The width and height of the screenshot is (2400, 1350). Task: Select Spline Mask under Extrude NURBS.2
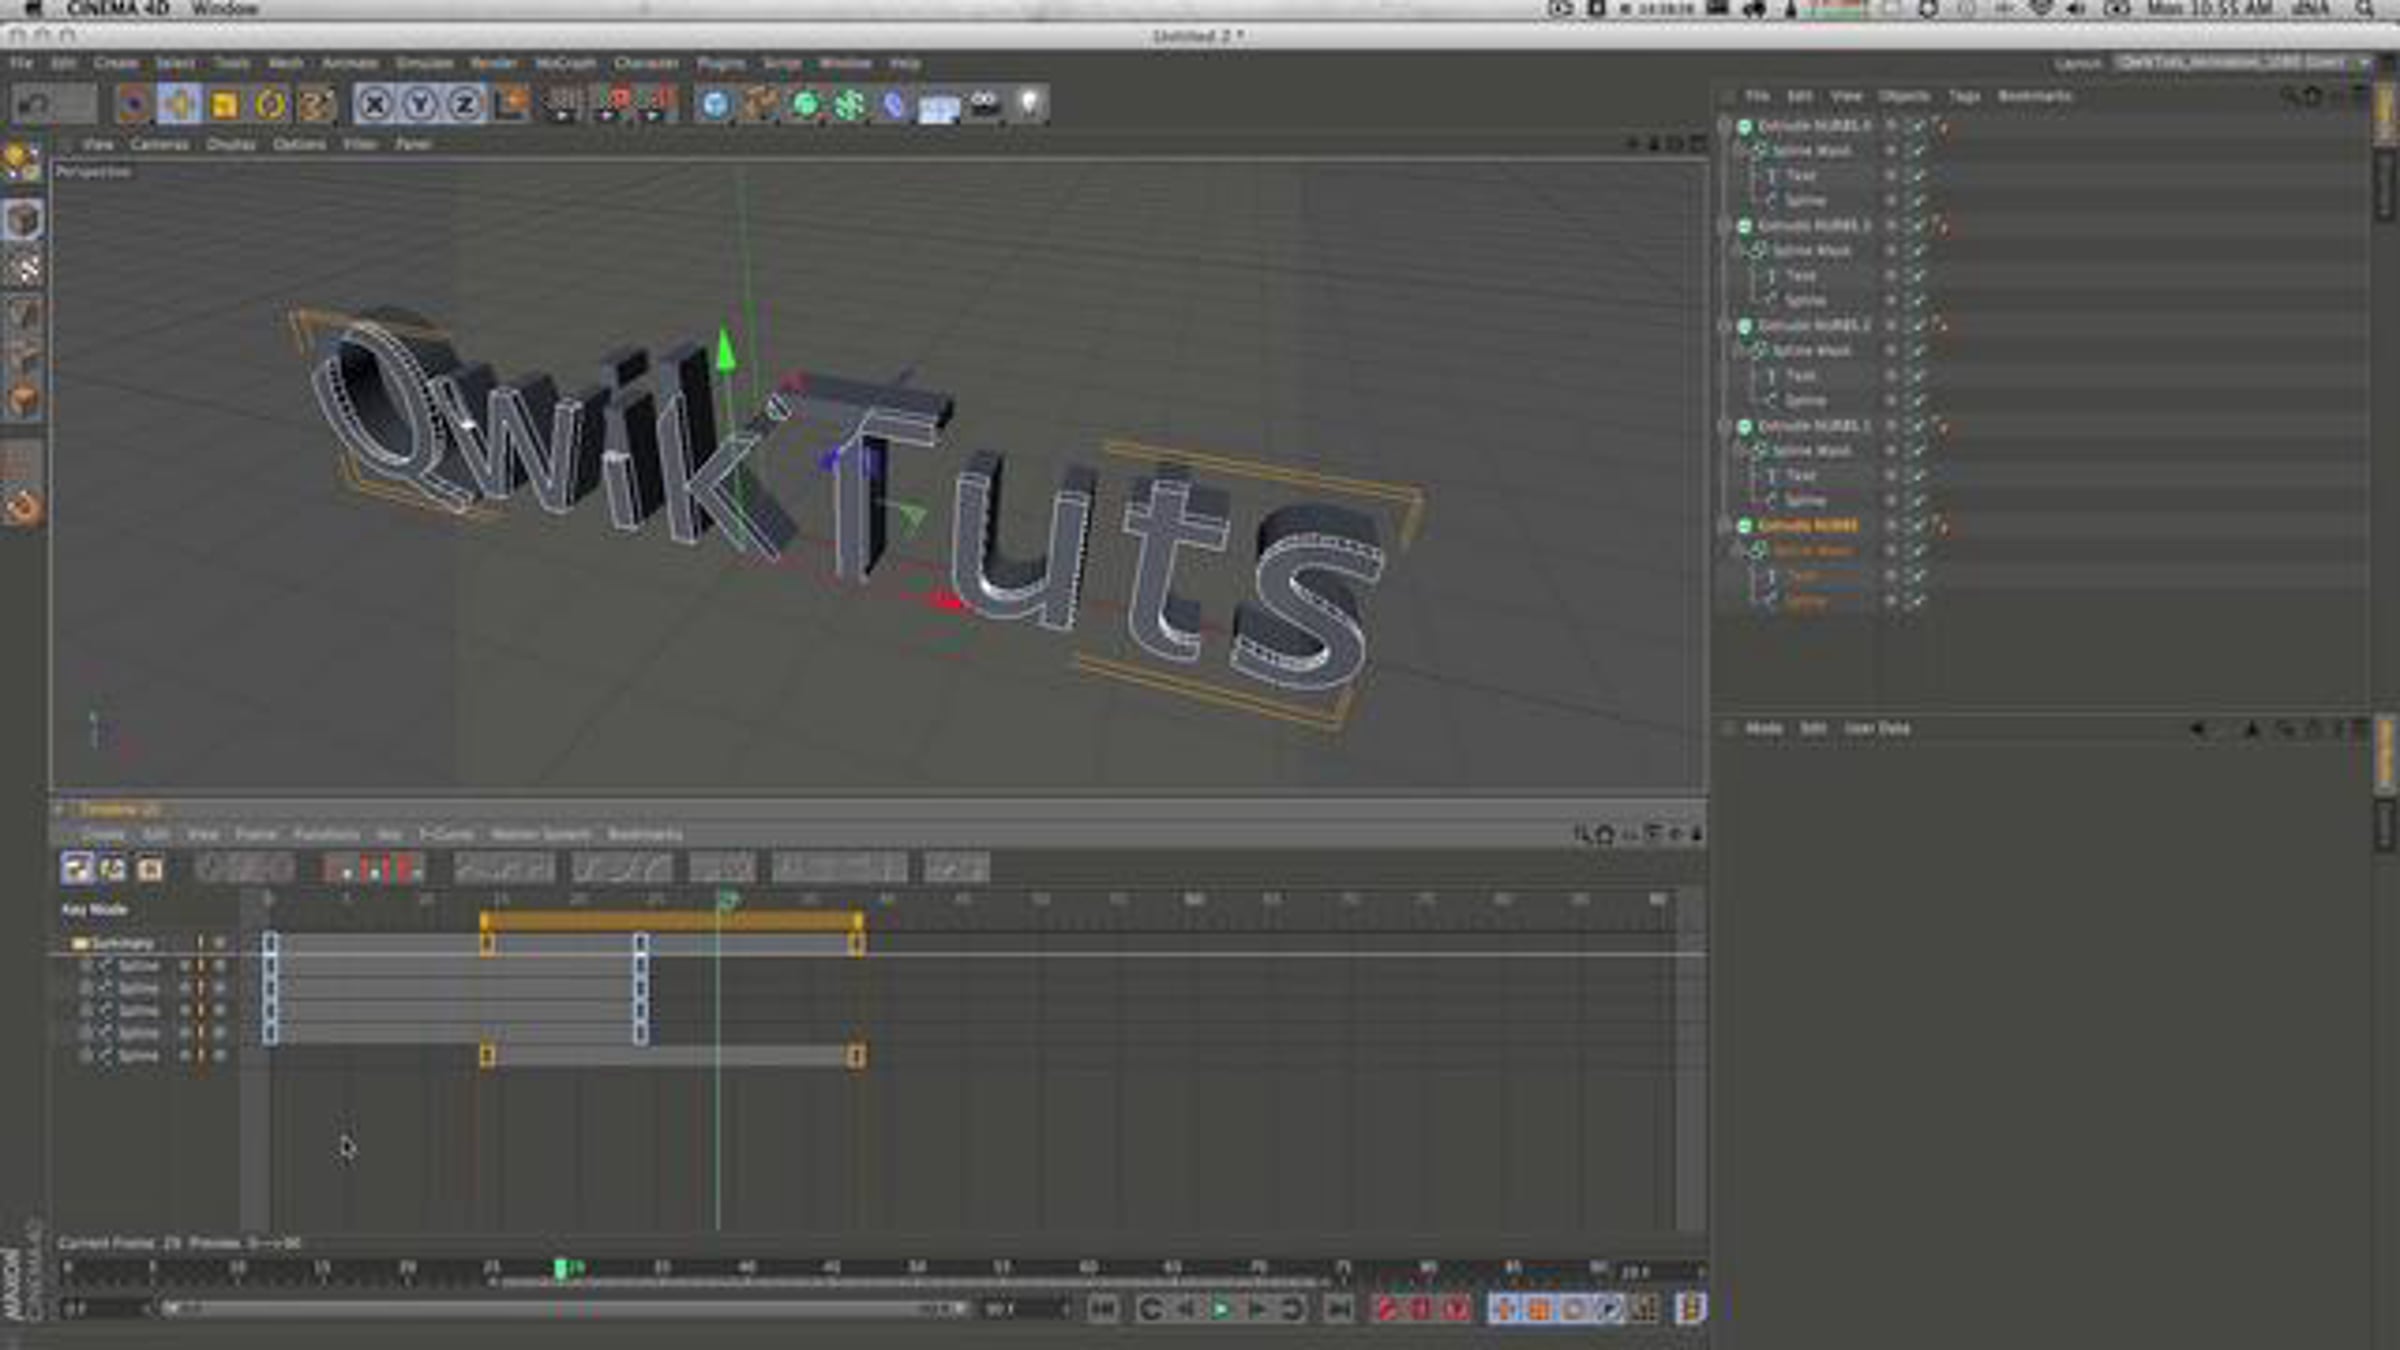1811,351
